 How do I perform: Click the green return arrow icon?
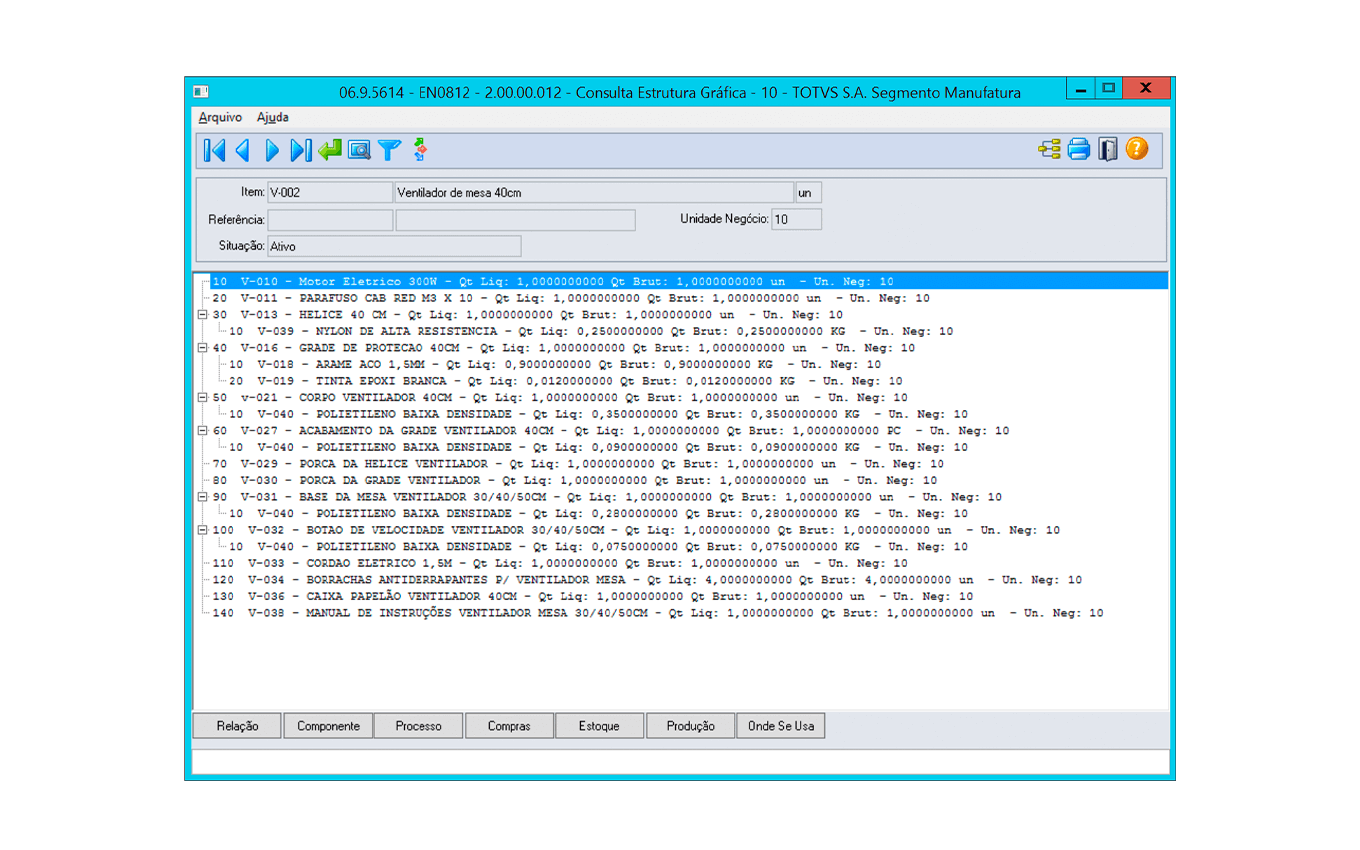[330, 150]
